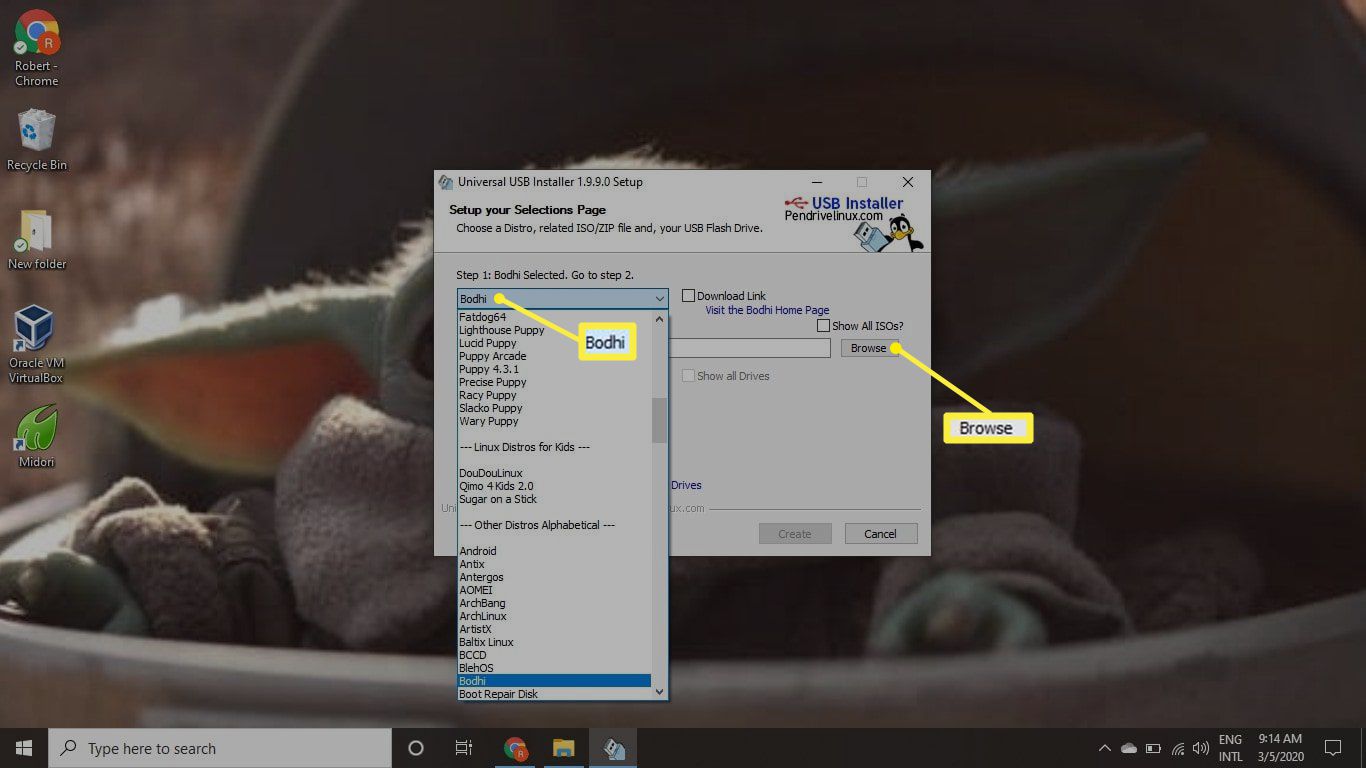Screen dimensions: 1366x768
Task: Open Wi-Fi network tray icon
Action: (x=1178, y=748)
